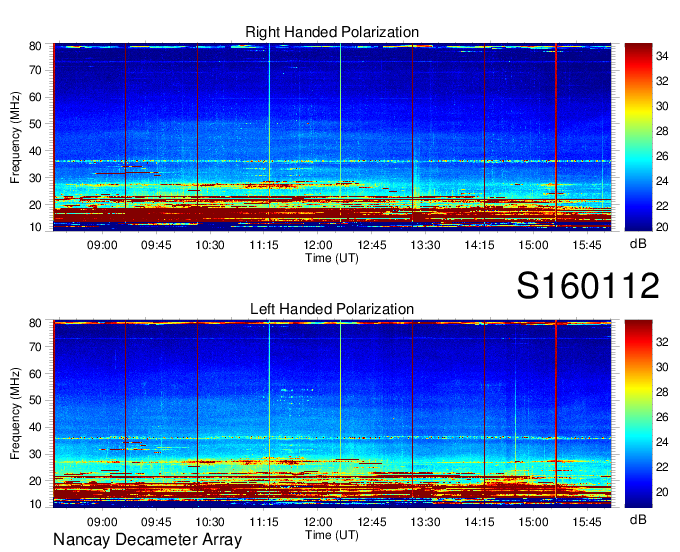Click the 12:45 tick under Left Handed plot
This screenshot has height=552, width=680.
[x=372, y=522]
